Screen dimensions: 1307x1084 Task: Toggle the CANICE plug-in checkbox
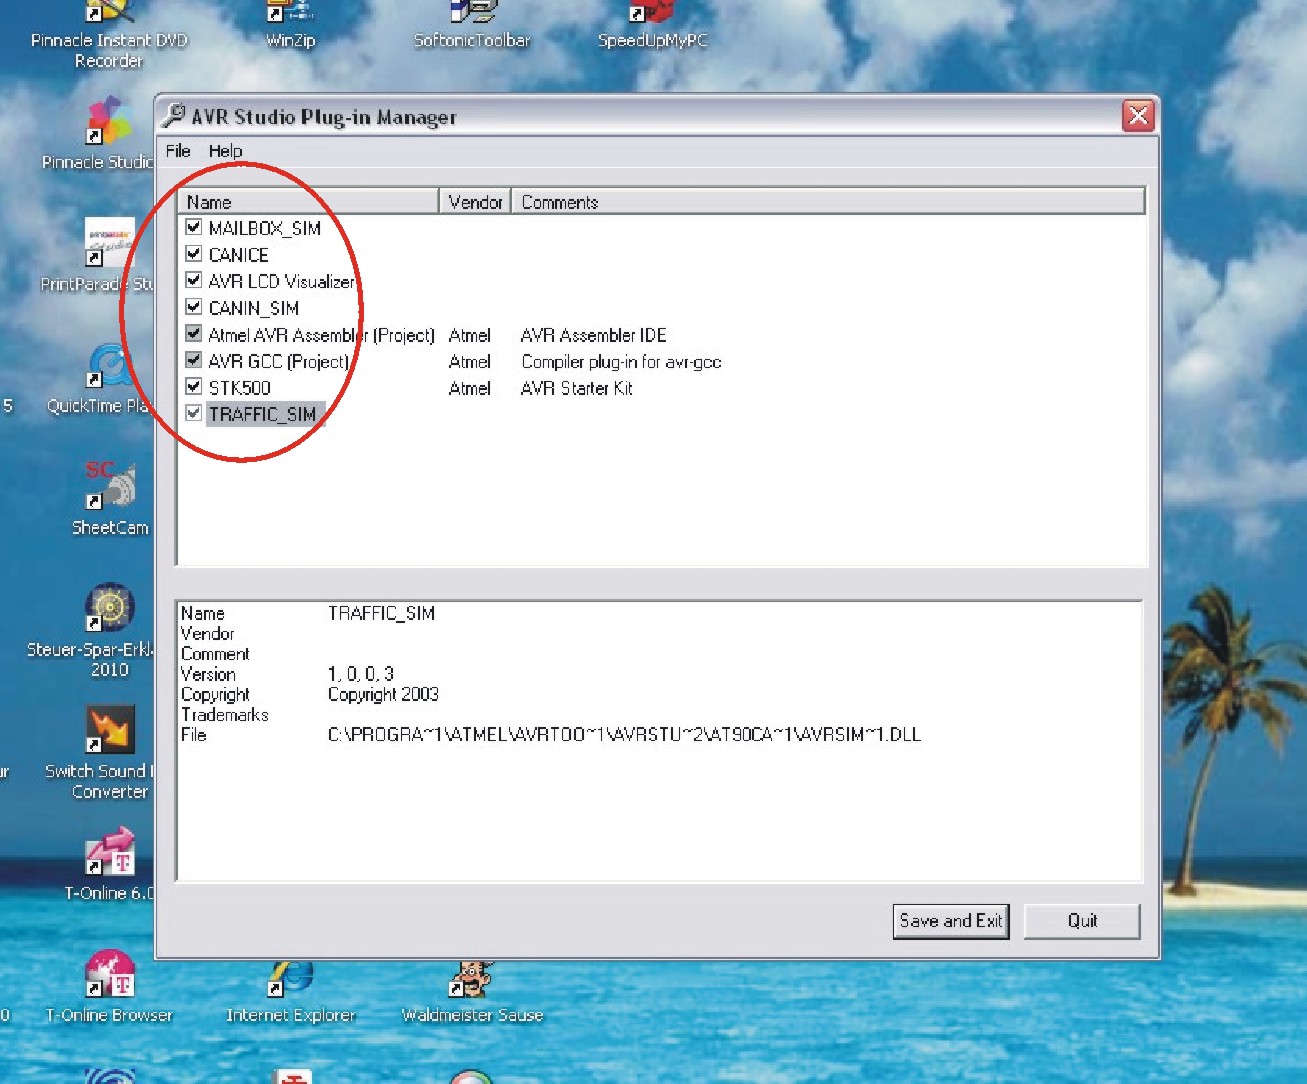(x=194, y=254)
